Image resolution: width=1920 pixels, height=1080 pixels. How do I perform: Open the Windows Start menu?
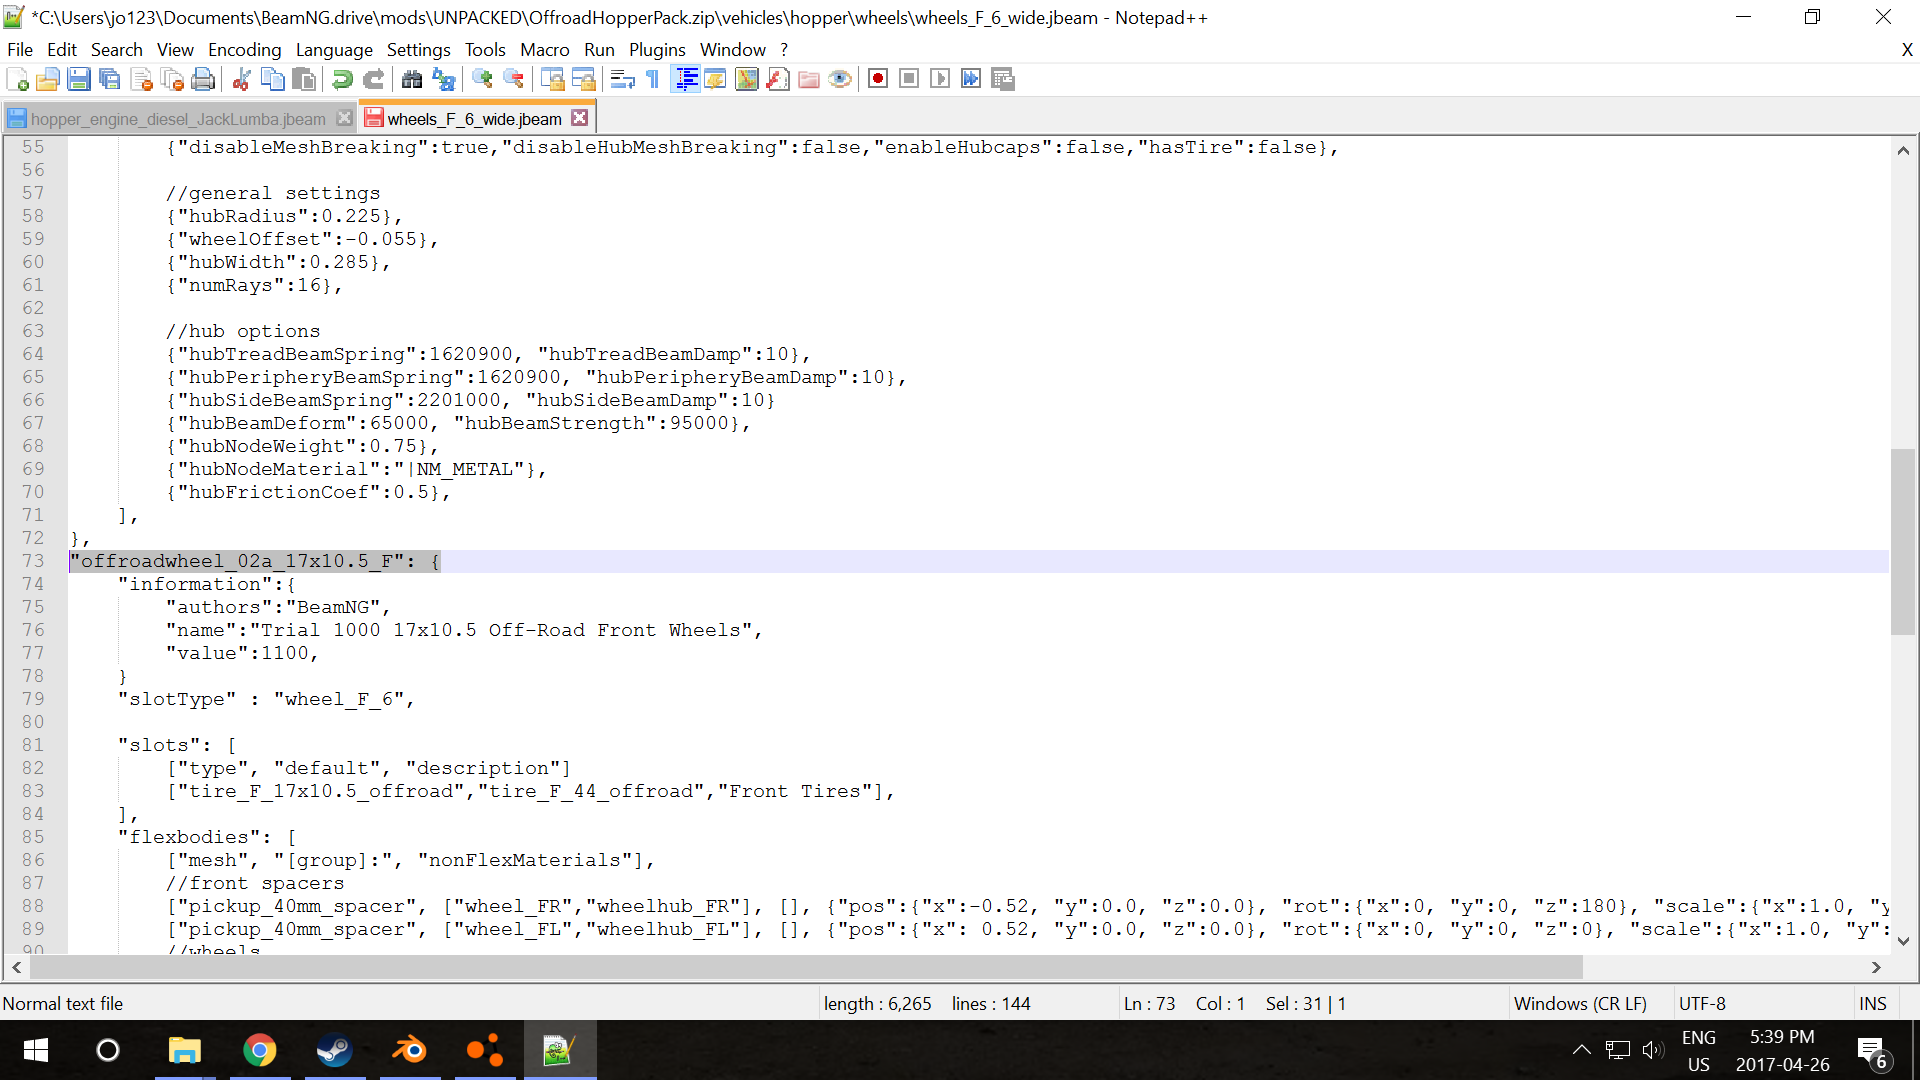[x=36, y=1050]
